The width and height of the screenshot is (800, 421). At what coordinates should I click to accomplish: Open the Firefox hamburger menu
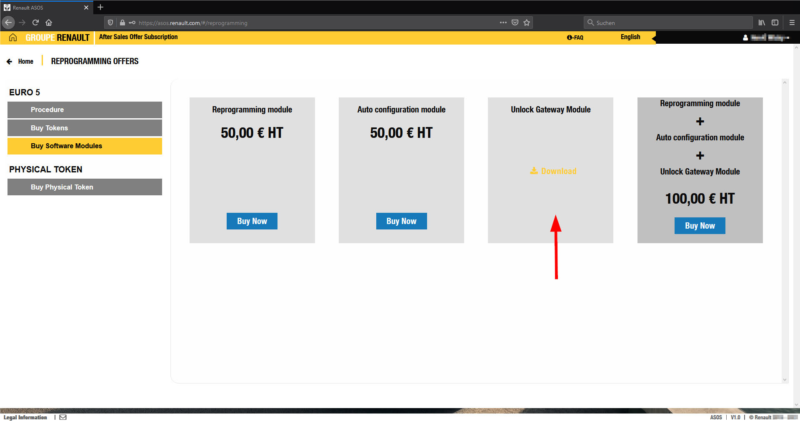790,22
